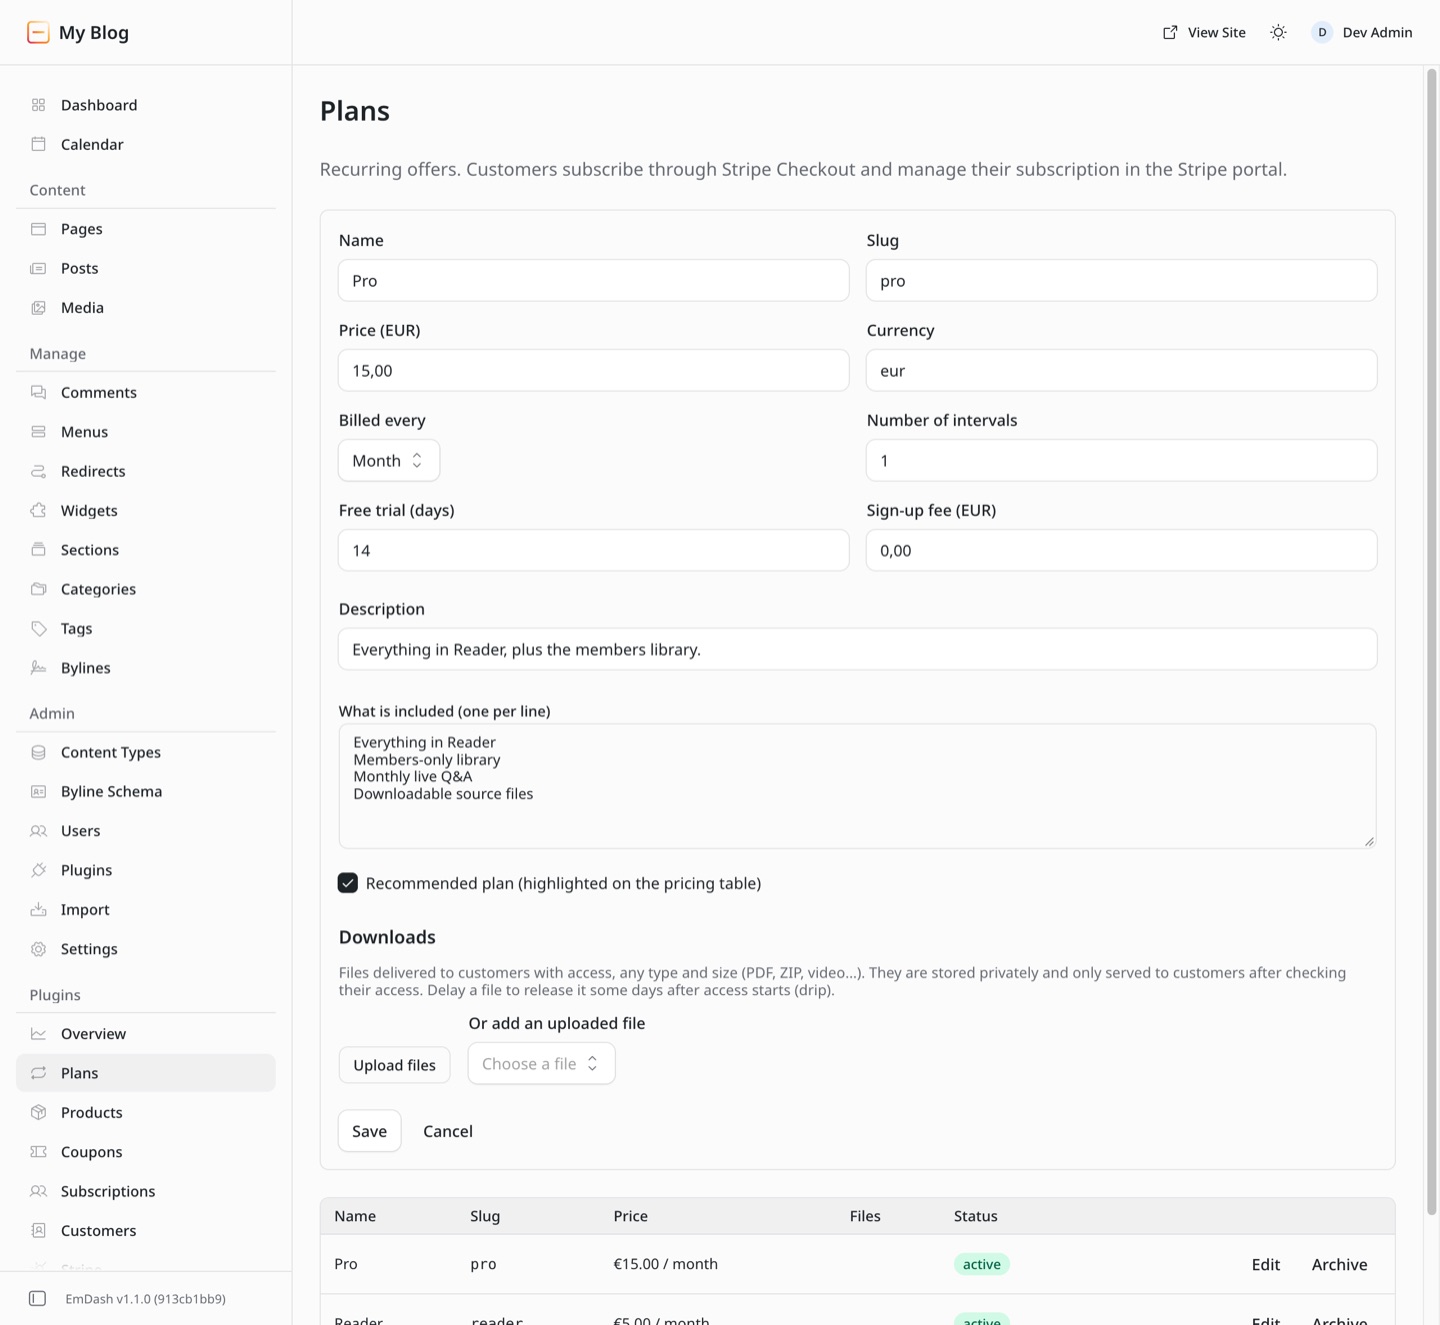
Task: Click the Name input field containing Pro
Action: [594, 280]
